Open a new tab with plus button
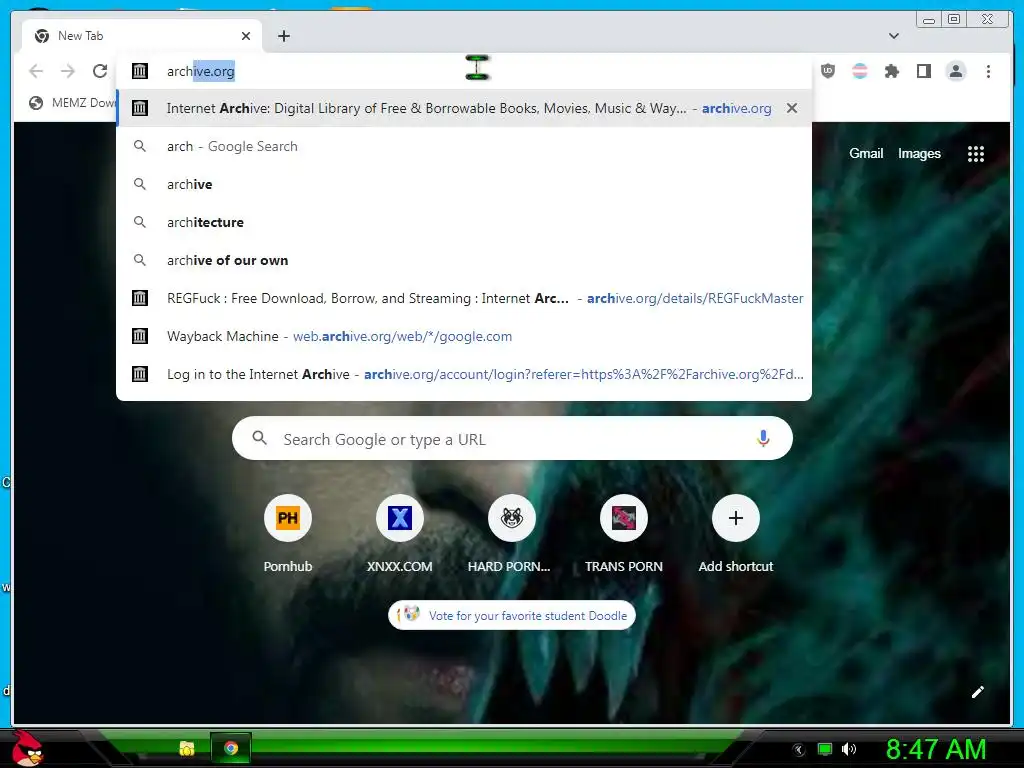Viewport: 1024px width, 768px height. [283, 36]
